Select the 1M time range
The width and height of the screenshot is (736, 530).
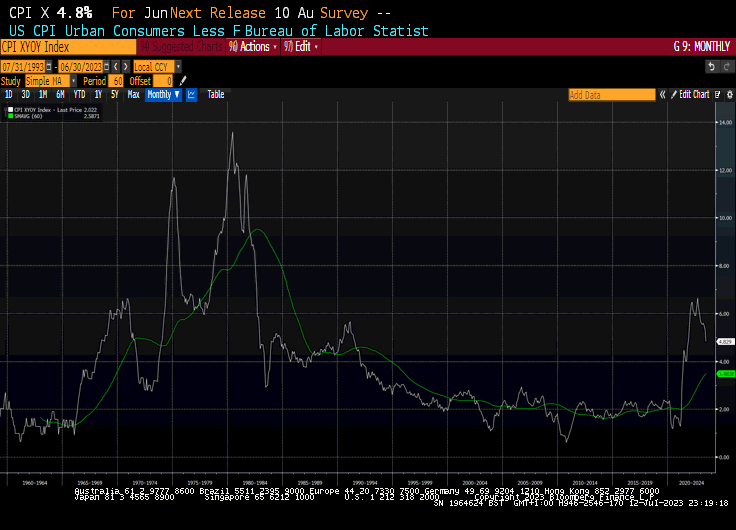pos(43,94)
